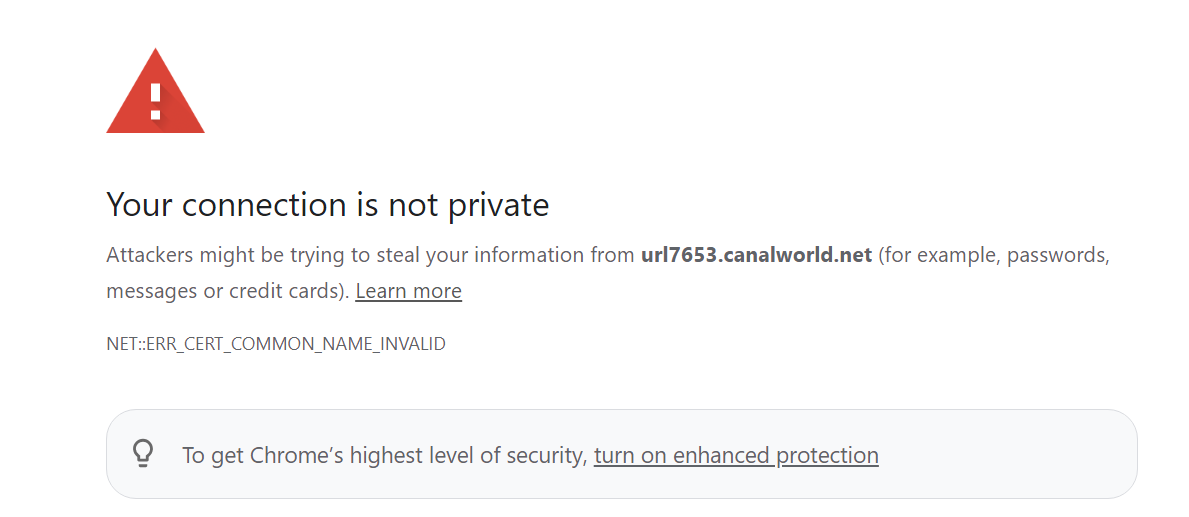Click the word more in the Learn more link

[436, 292]
